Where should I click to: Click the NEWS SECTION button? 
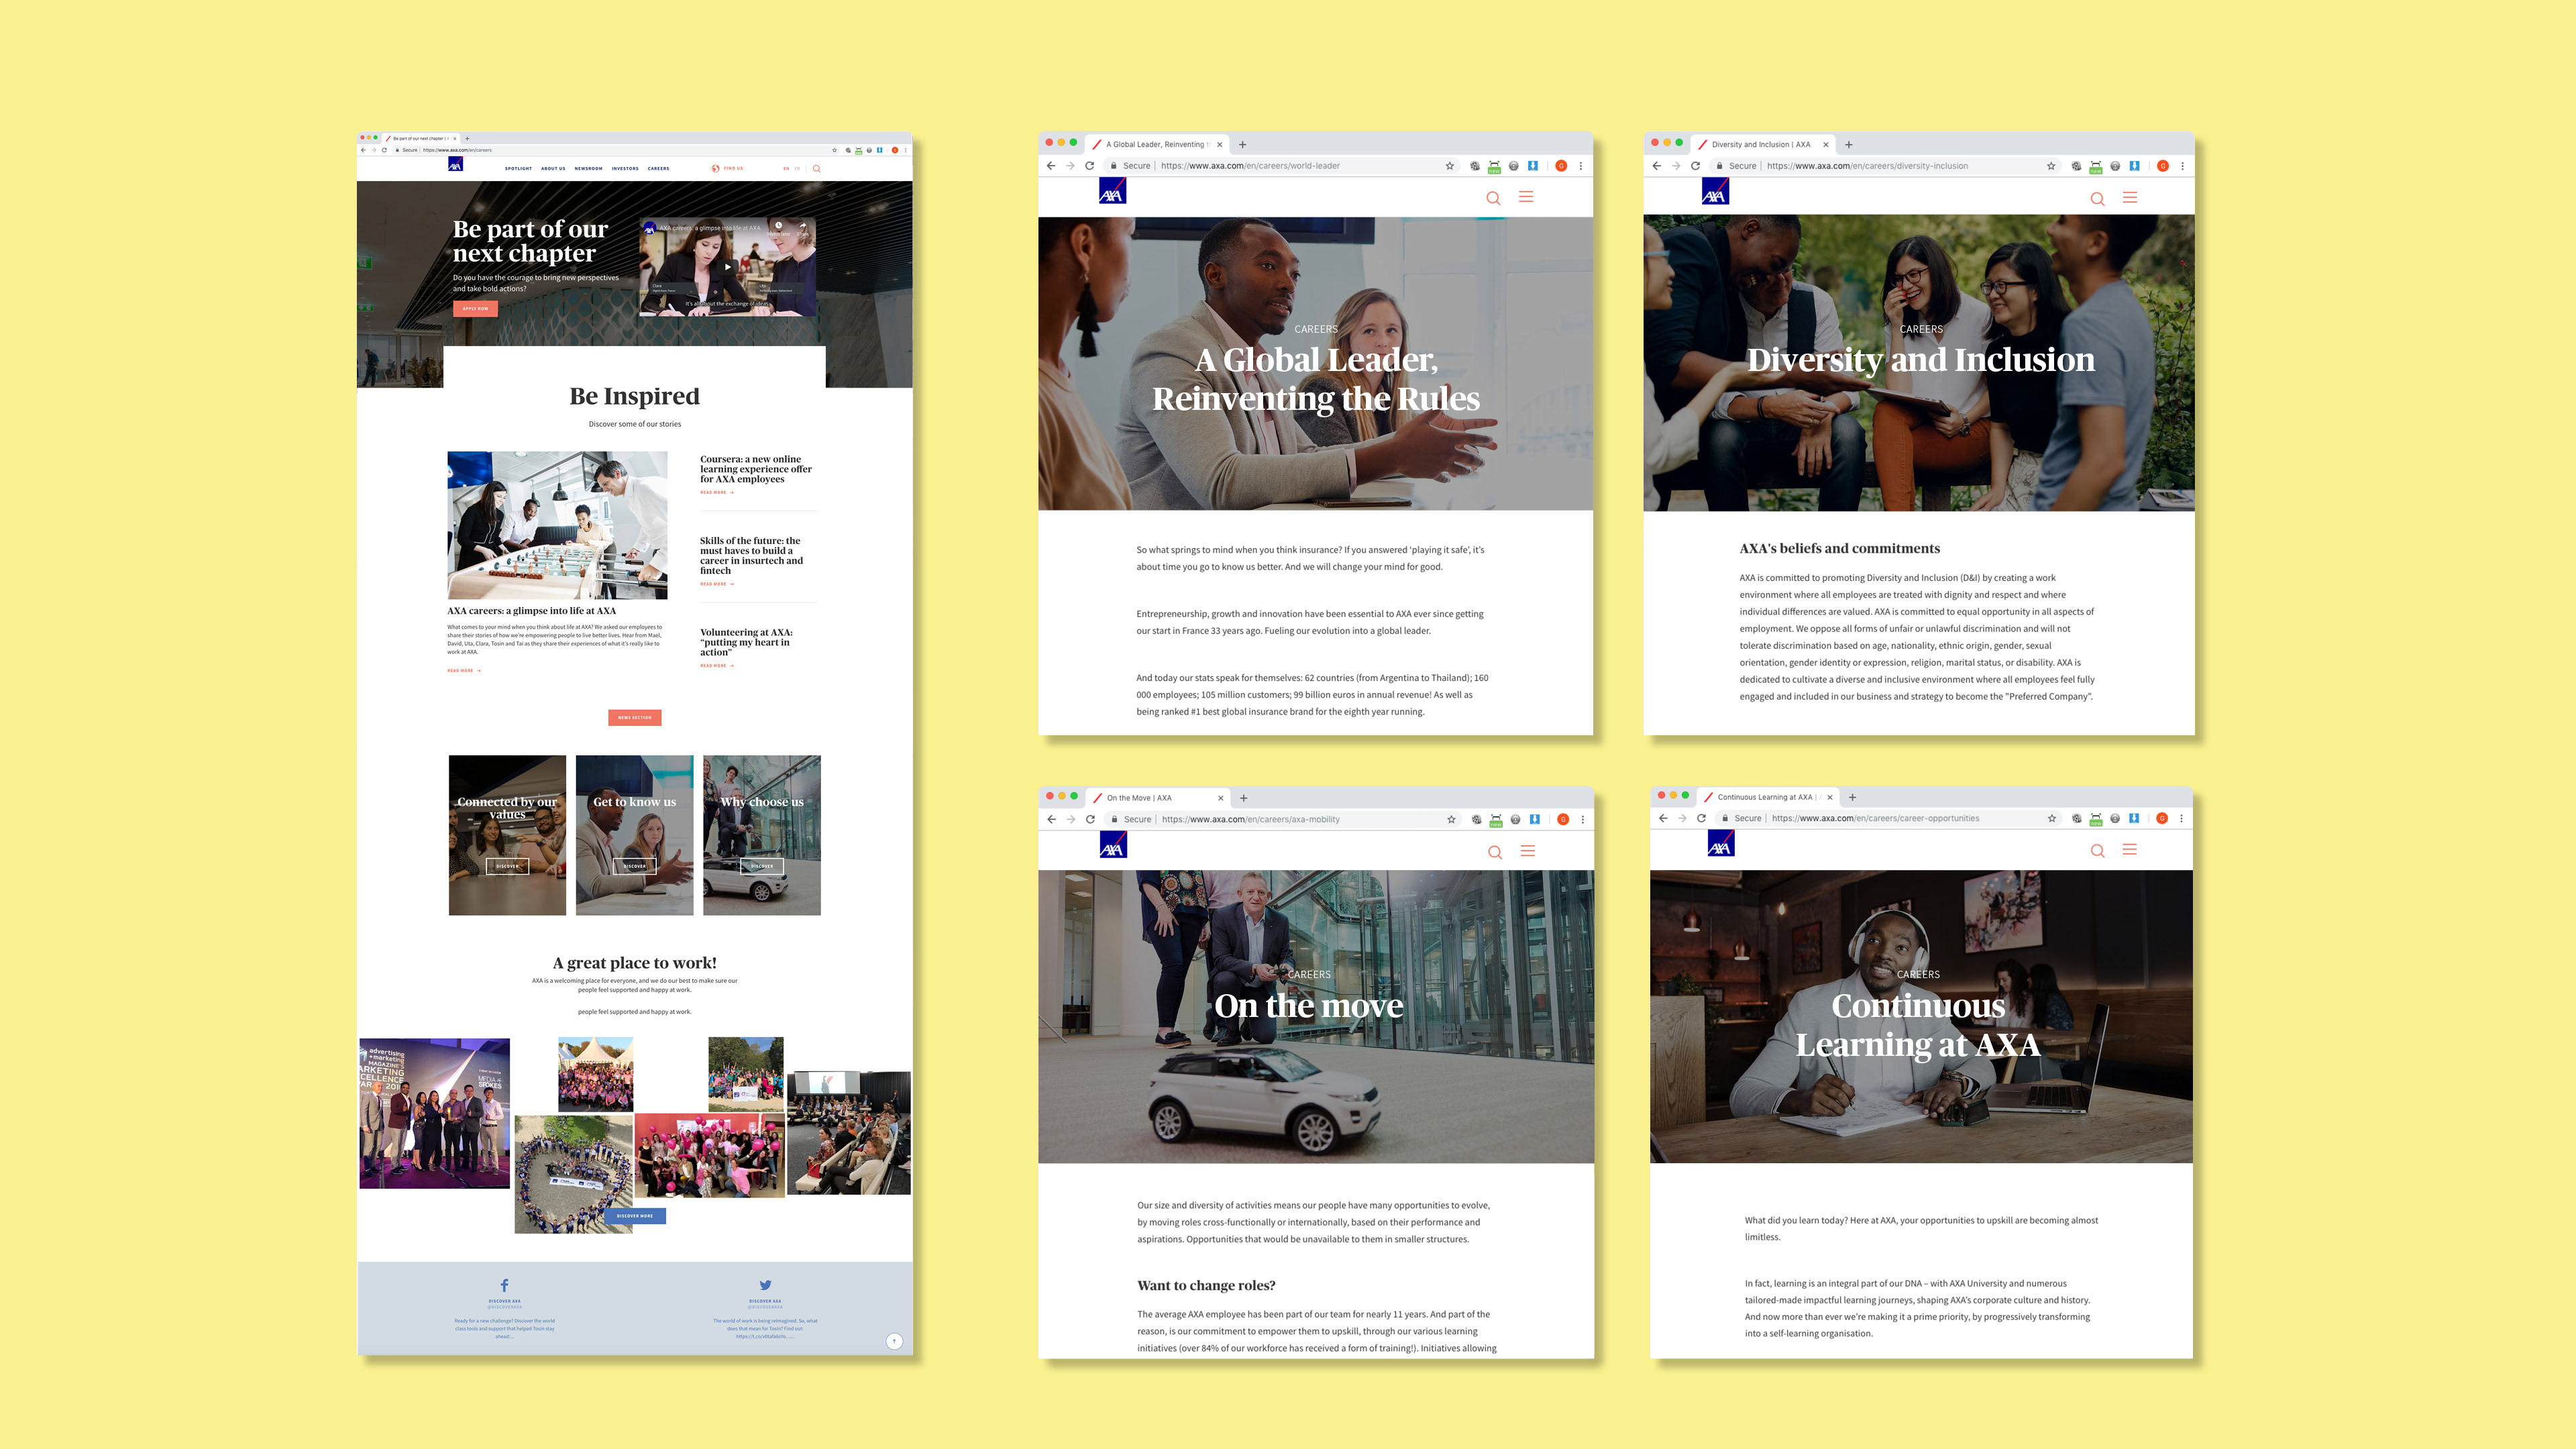[634, 717]
